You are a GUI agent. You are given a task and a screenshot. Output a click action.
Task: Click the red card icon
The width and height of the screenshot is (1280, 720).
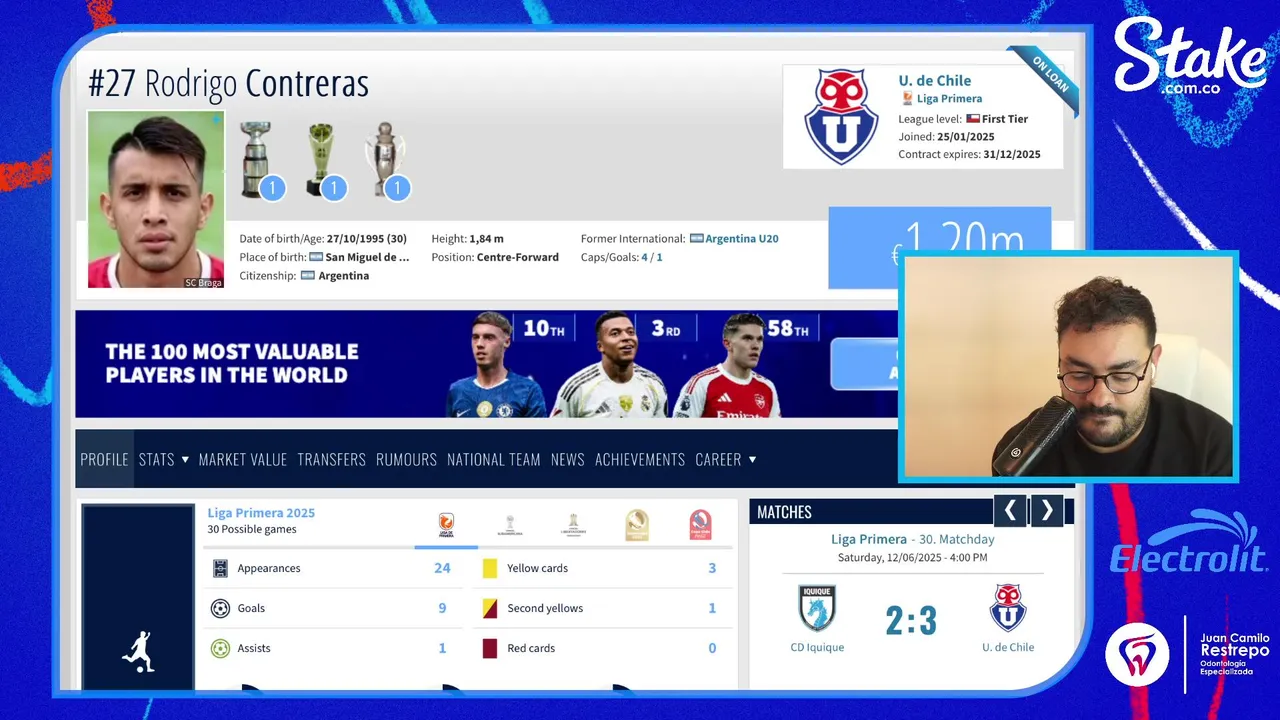[490, 648]
